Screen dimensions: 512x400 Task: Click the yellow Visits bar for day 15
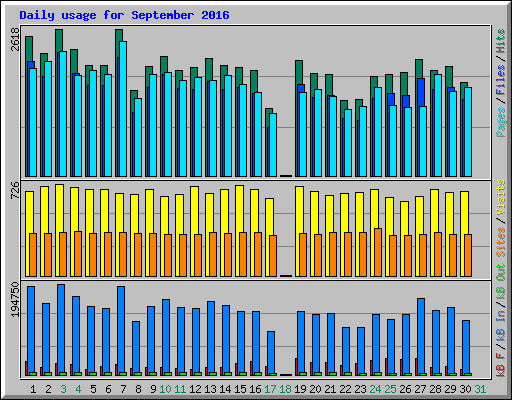tap(238, 230)
